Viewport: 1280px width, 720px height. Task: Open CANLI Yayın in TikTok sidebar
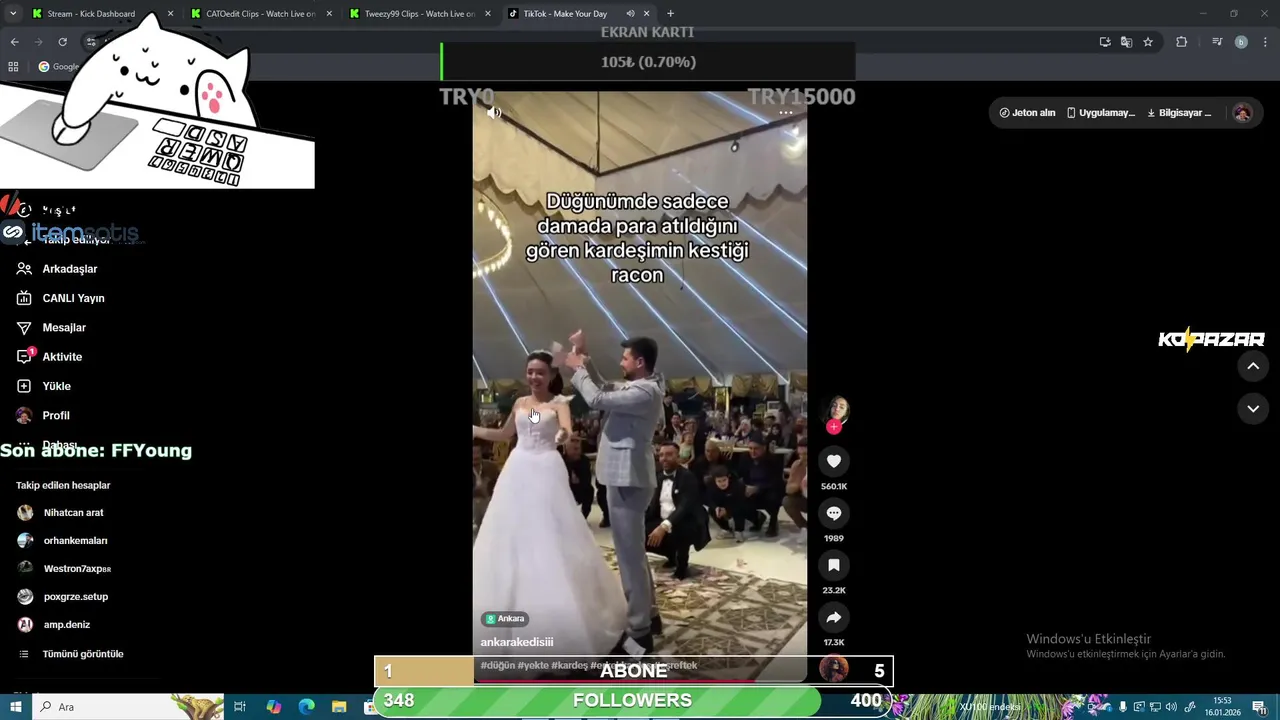61,298
